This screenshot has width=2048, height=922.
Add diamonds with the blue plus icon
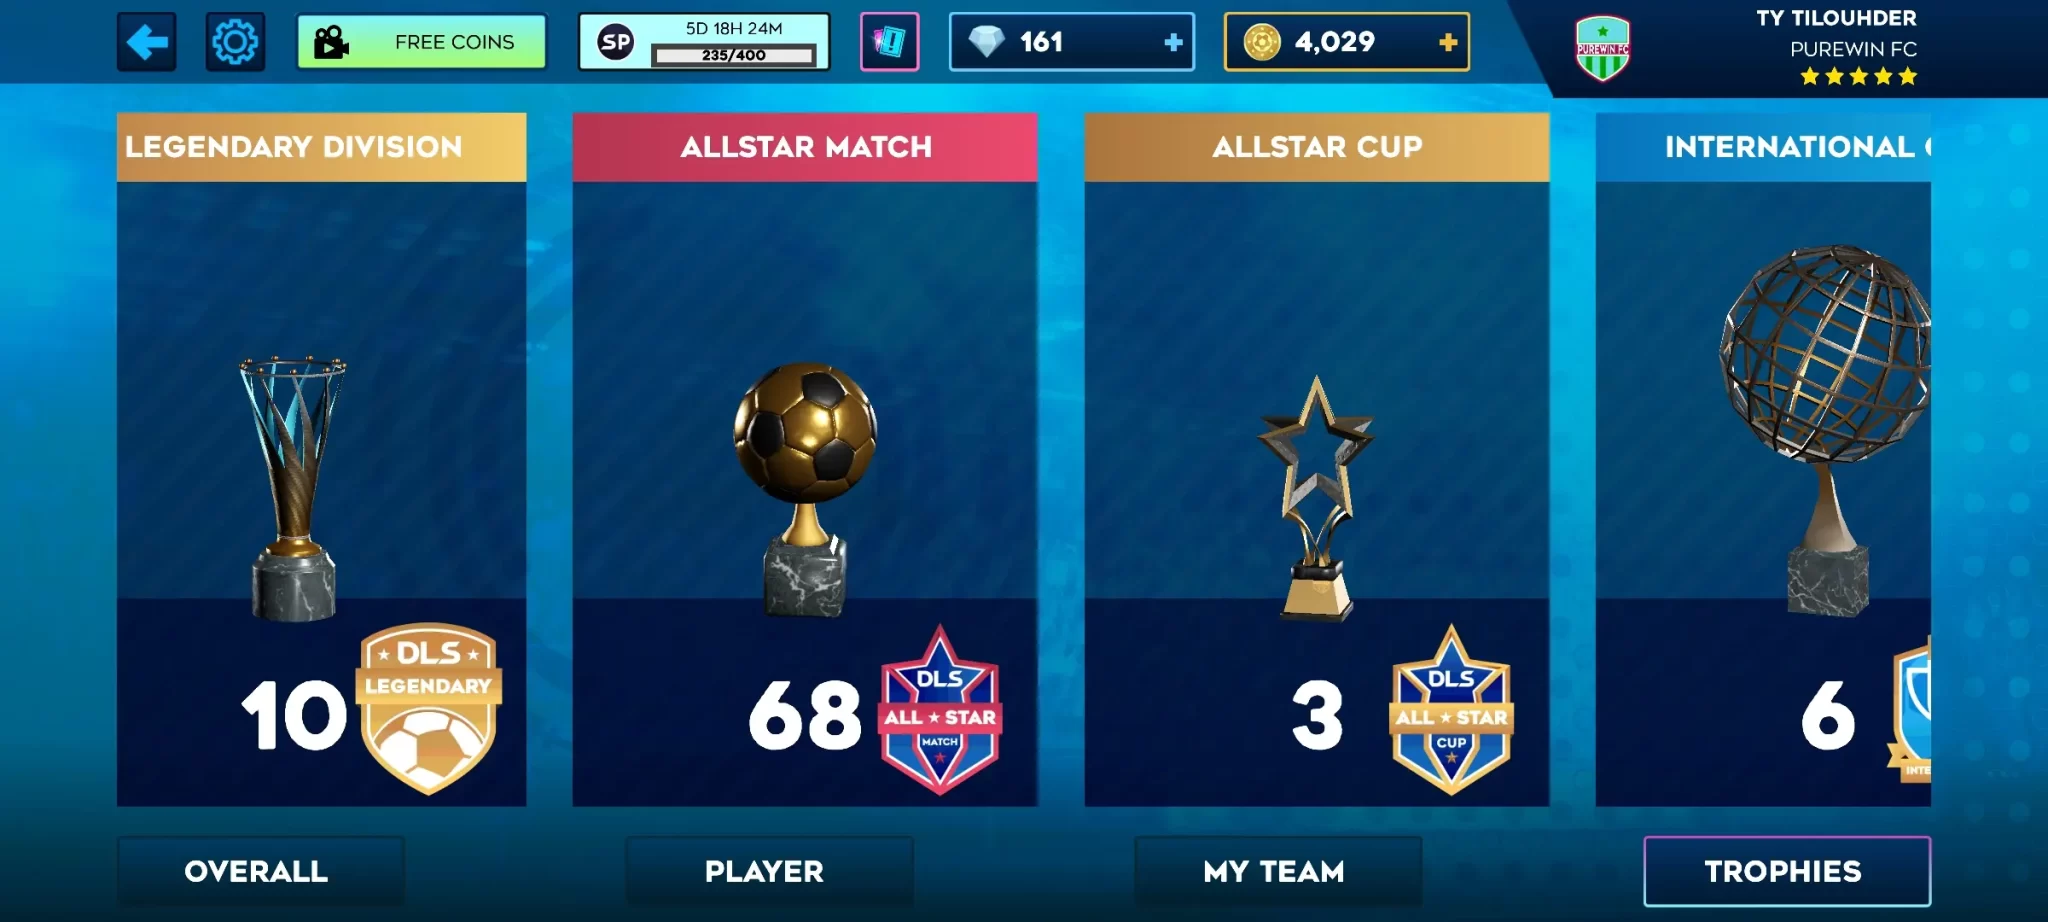click(1173, 42)
